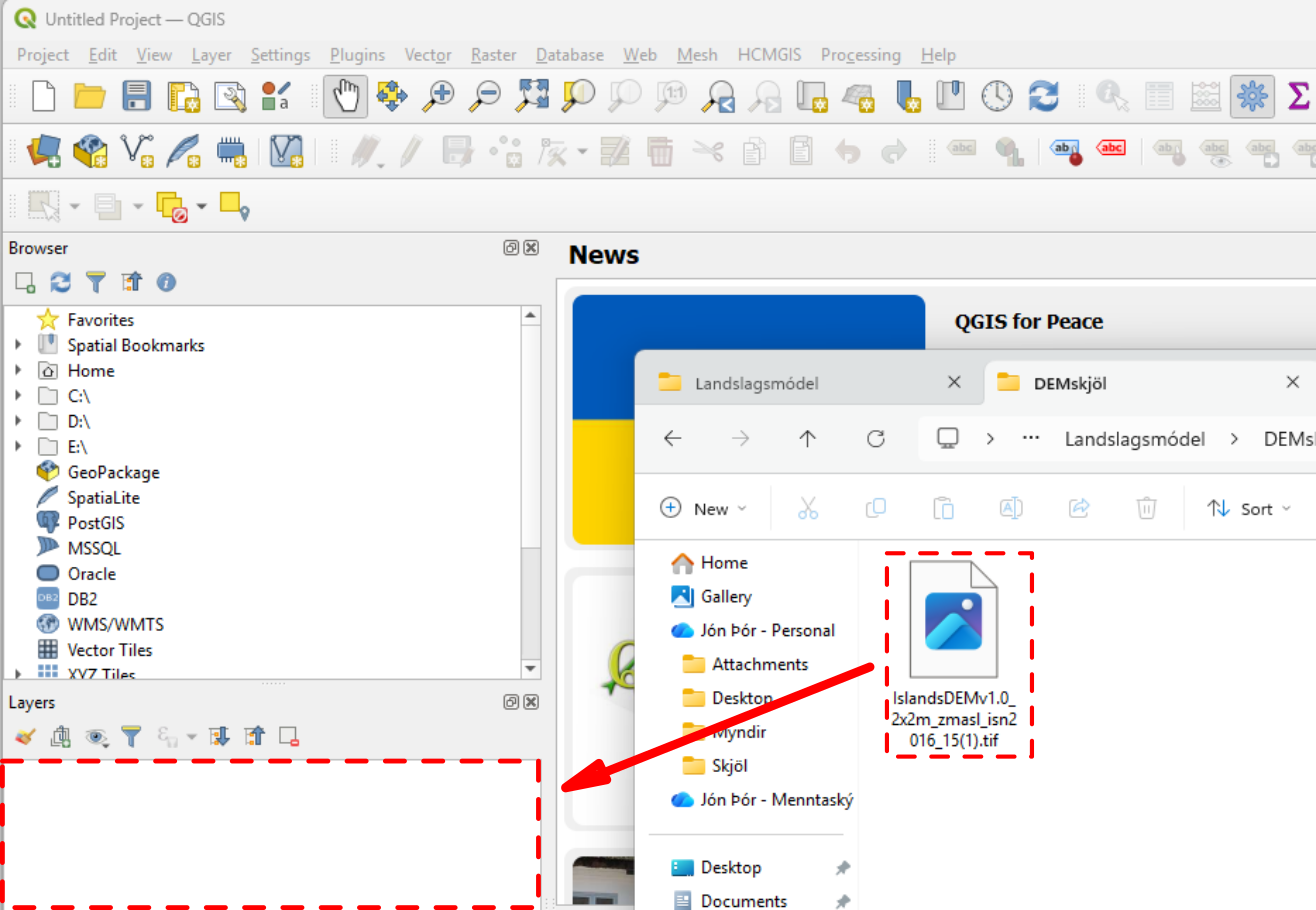Toggle the Layers panel eye visibility button
Viewport: 1316px width, 910px height.
(x=96, y=738)
